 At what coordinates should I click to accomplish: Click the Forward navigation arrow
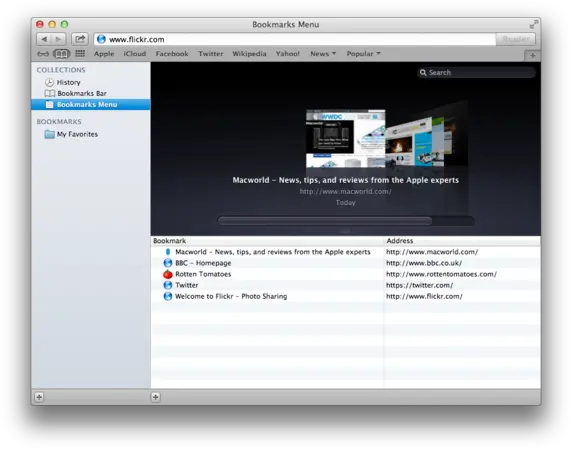(x=59, y=39)
